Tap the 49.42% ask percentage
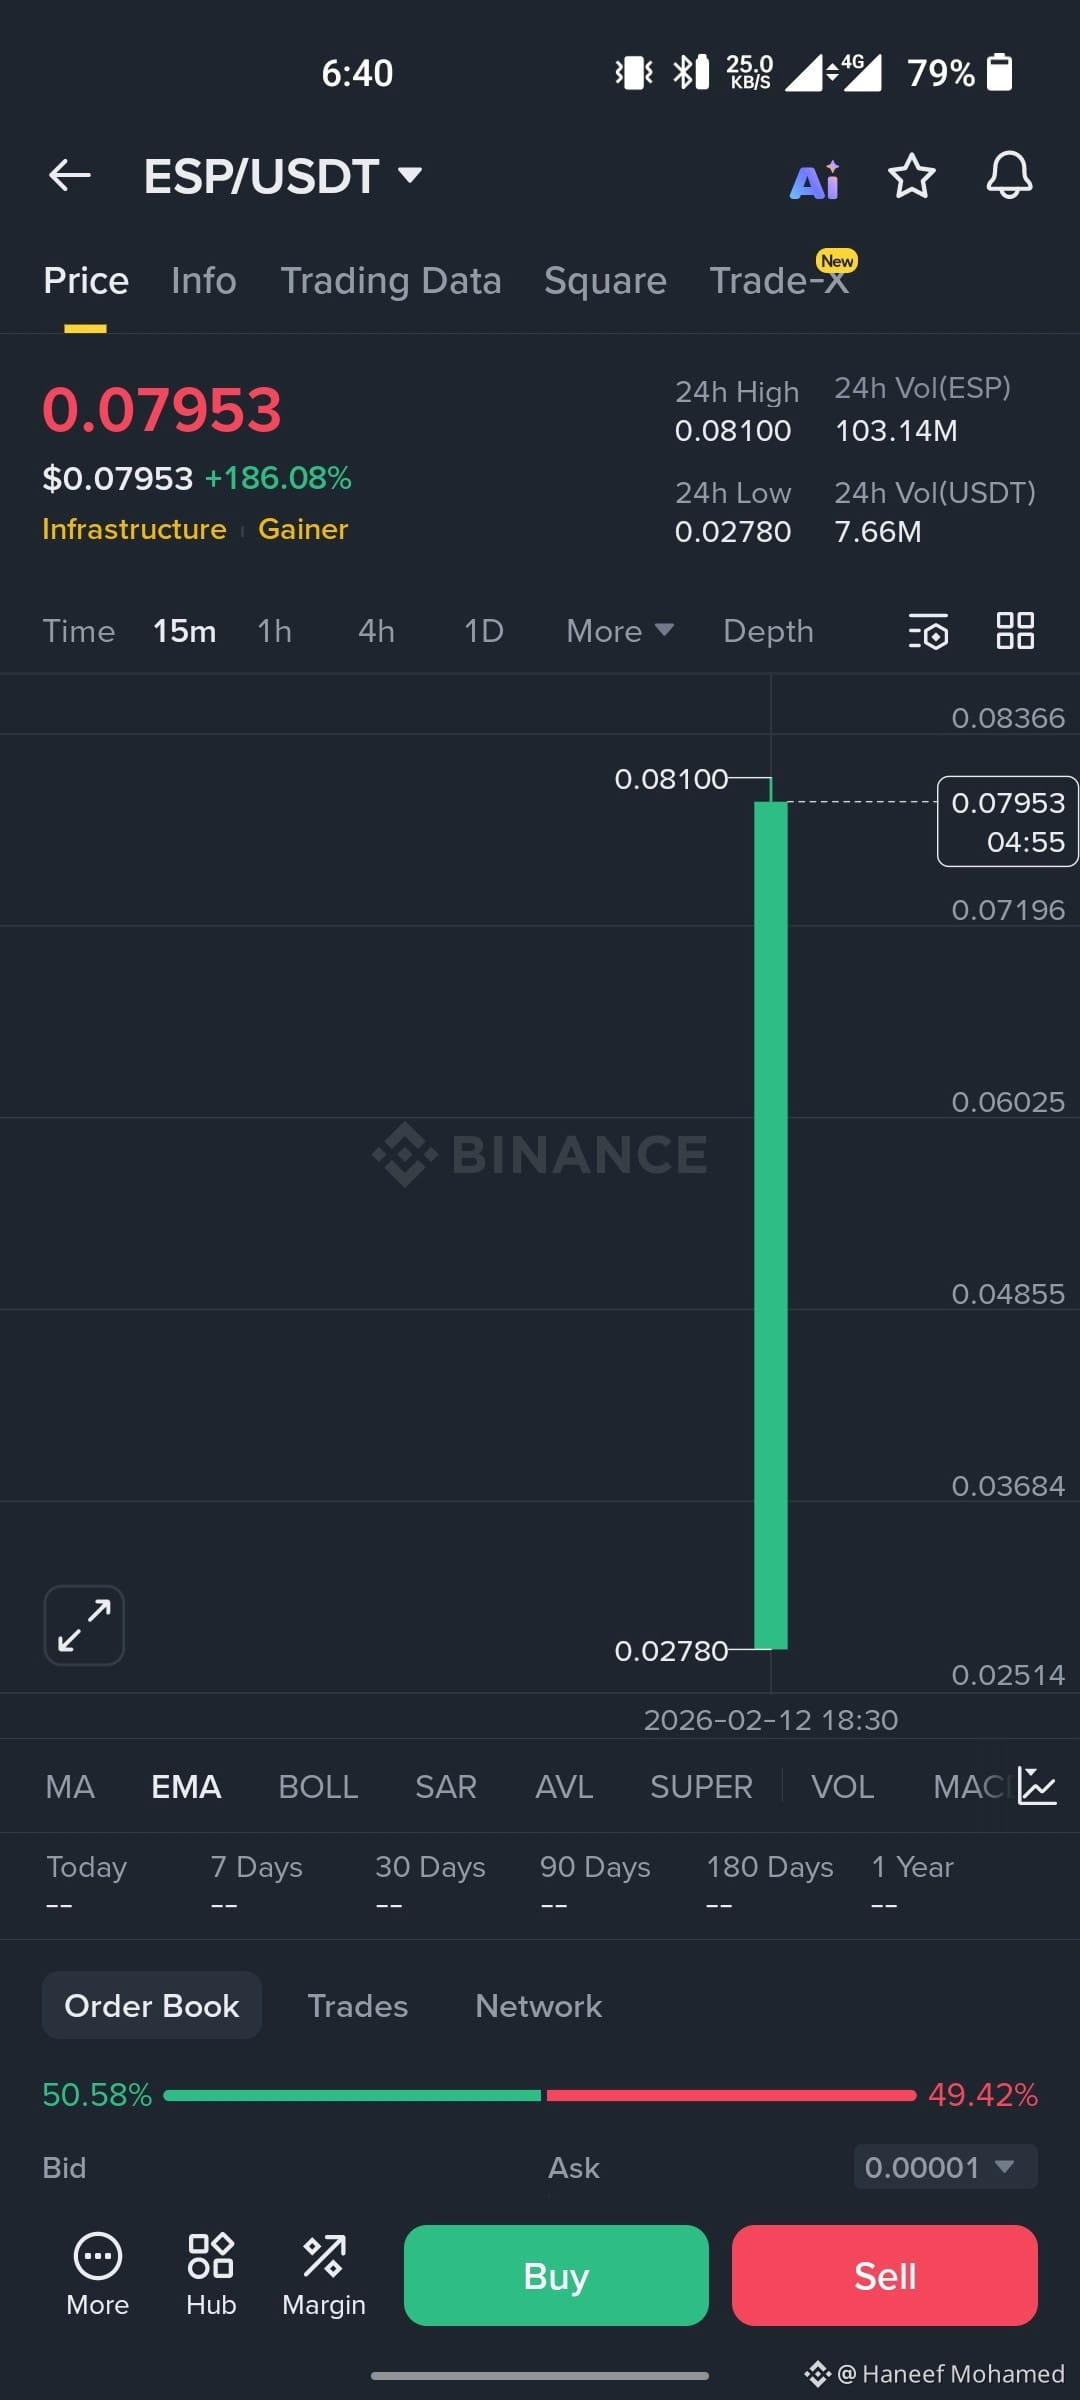Screen dimensions: 1080x2400 pos(983,2094)
